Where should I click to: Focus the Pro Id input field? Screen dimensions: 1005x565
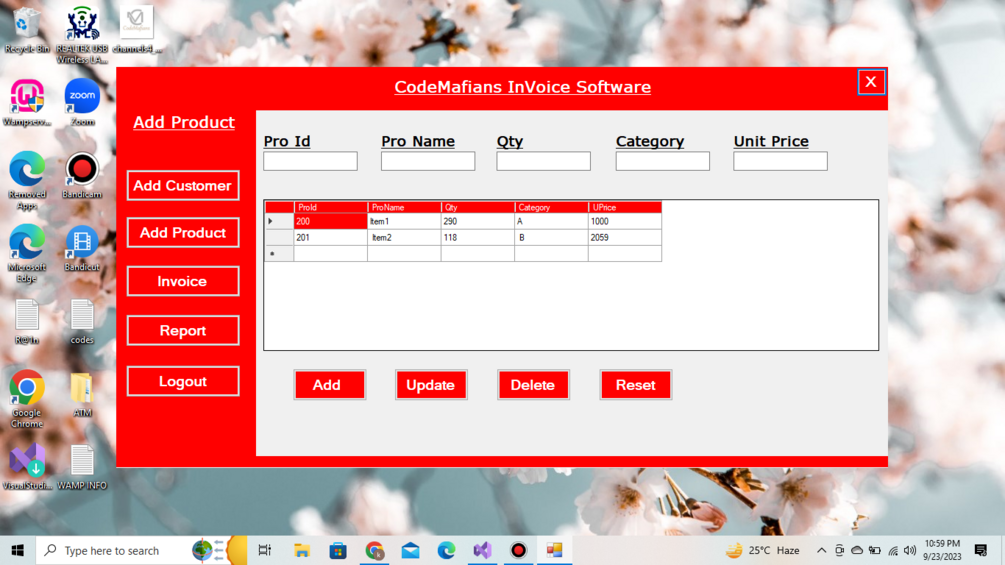click(310, 161)
